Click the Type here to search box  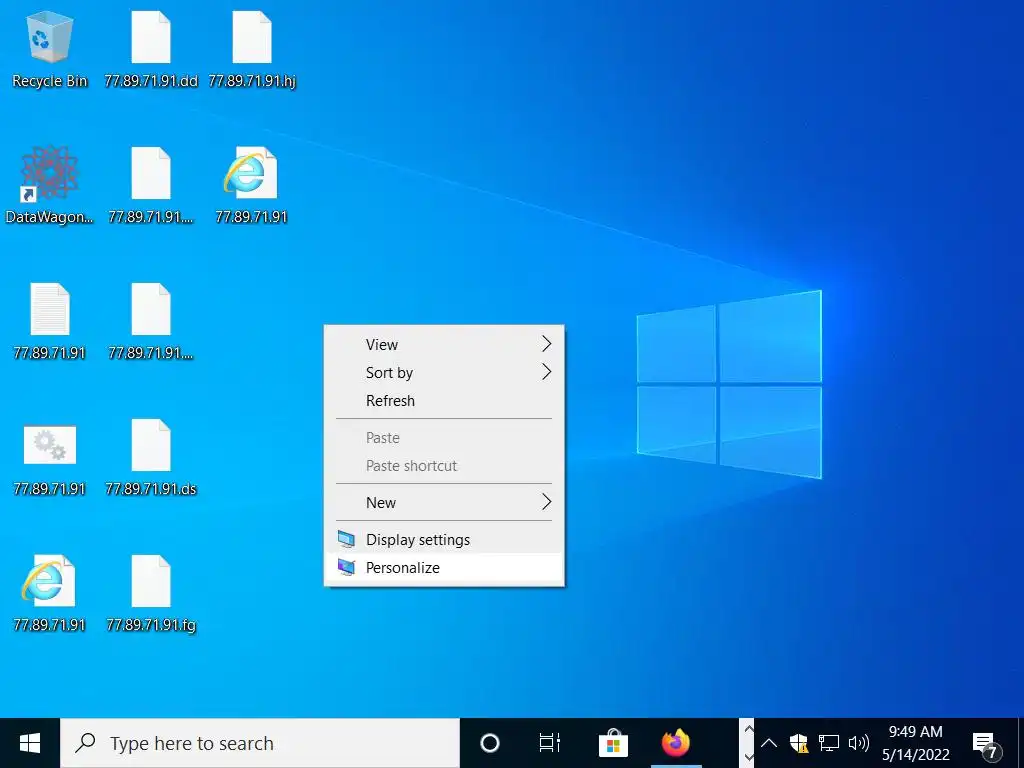pos(260,743)
